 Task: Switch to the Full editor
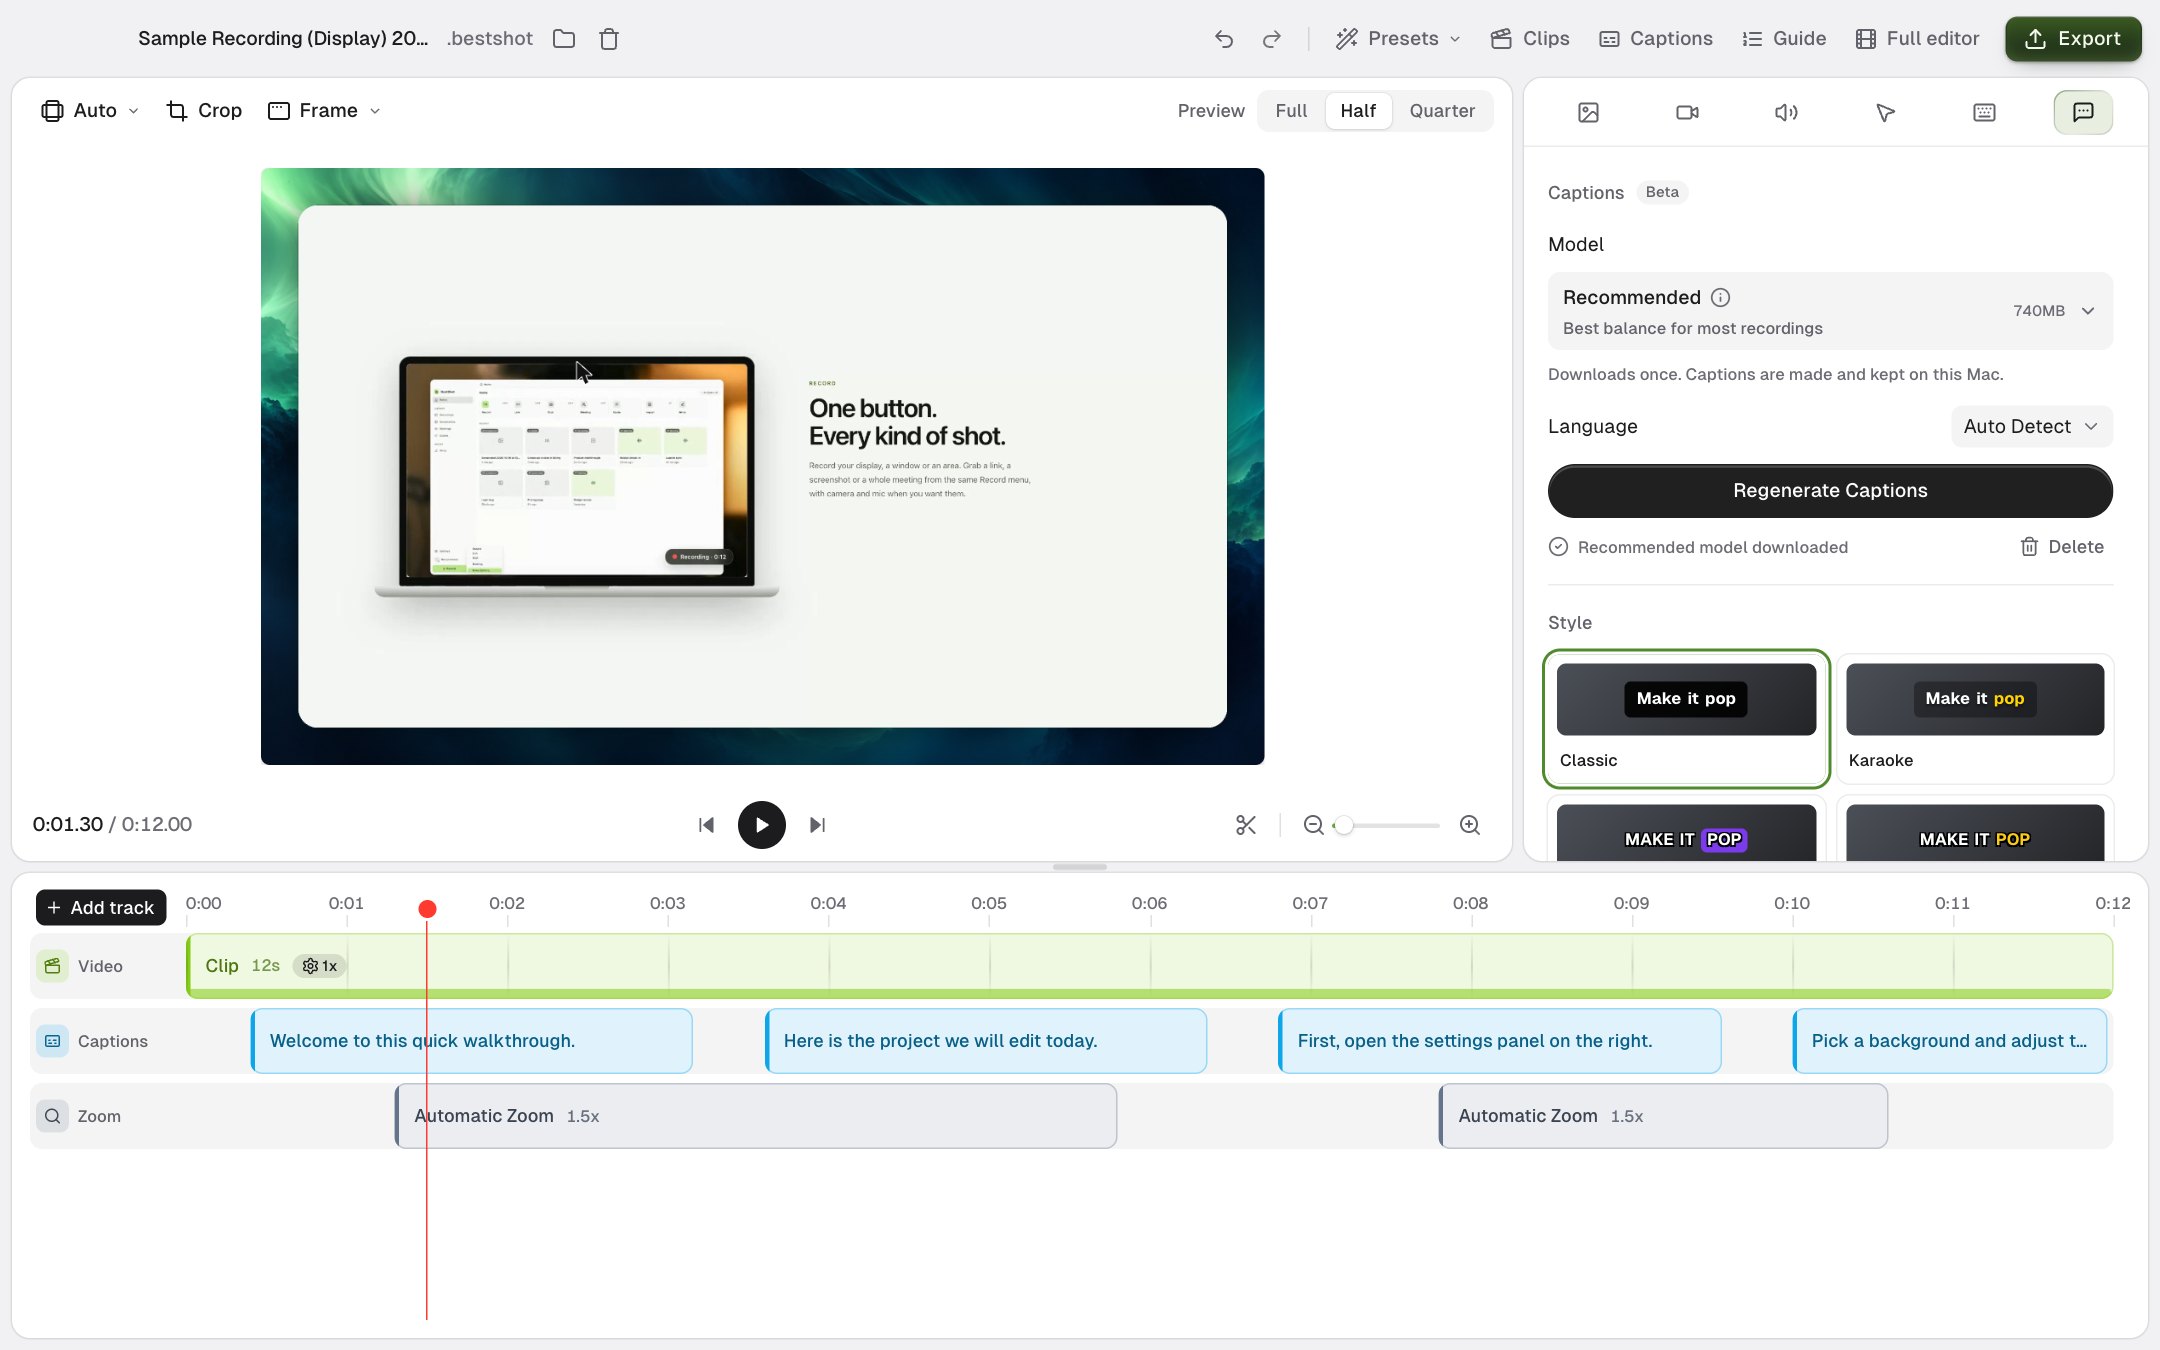pyautogui.click(x=1917, y=39)
